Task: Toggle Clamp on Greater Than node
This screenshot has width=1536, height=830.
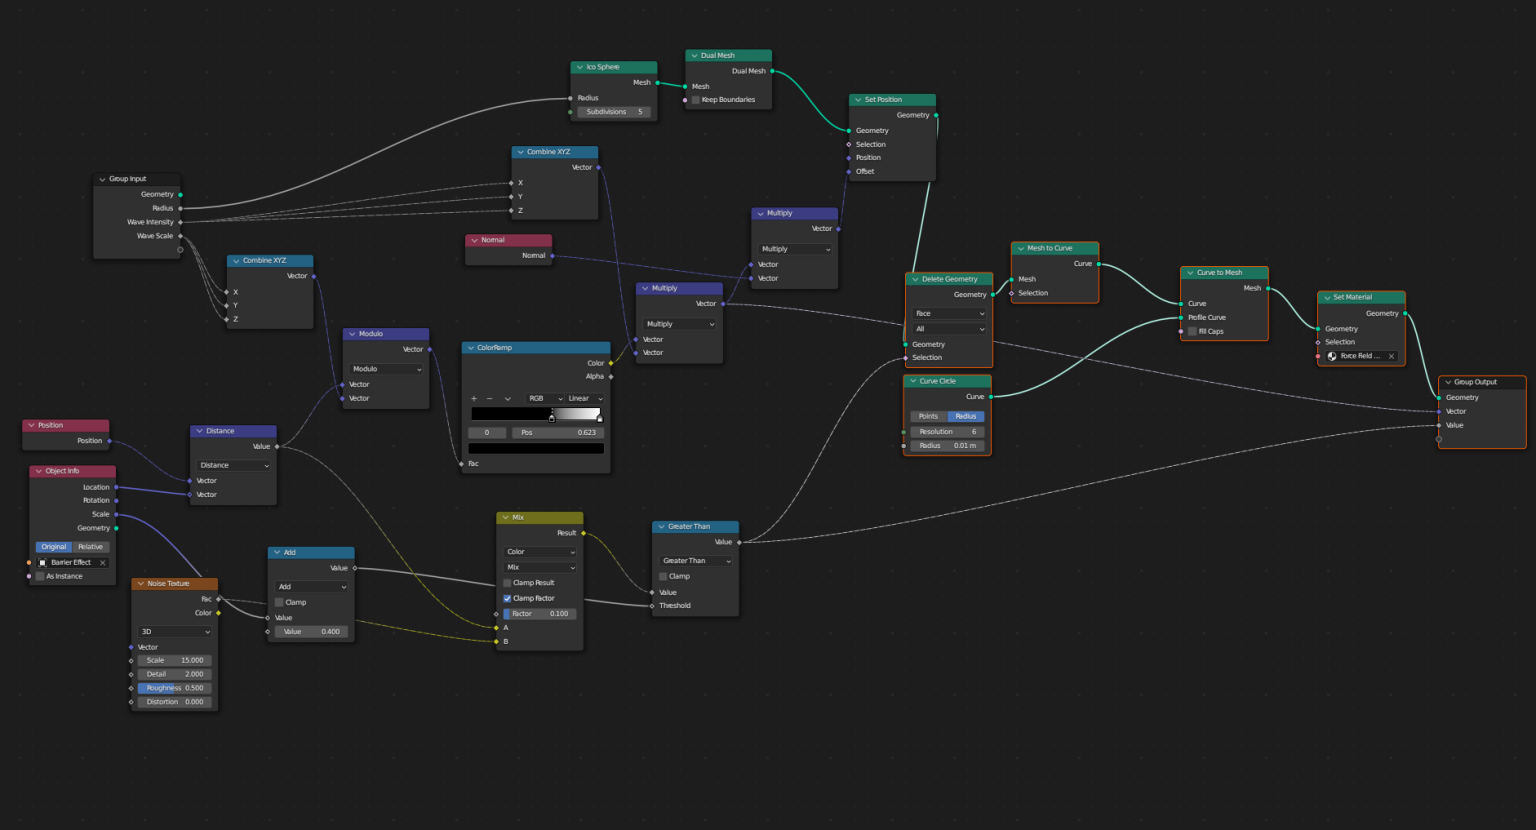Action: (x=663, y=576)
